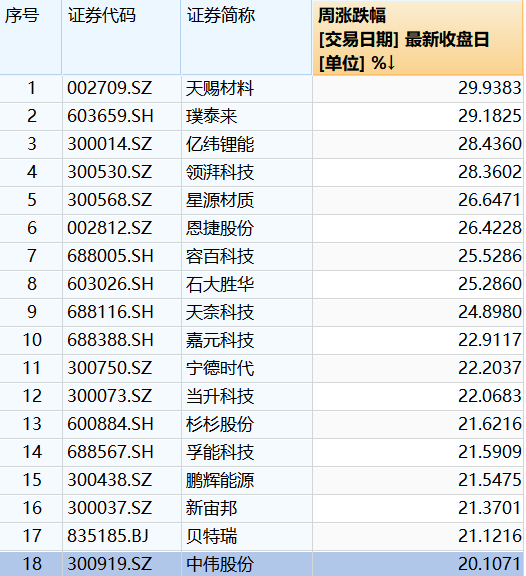Select the stock code 600884.SH
526x576 pixels.
coord(110,424)
